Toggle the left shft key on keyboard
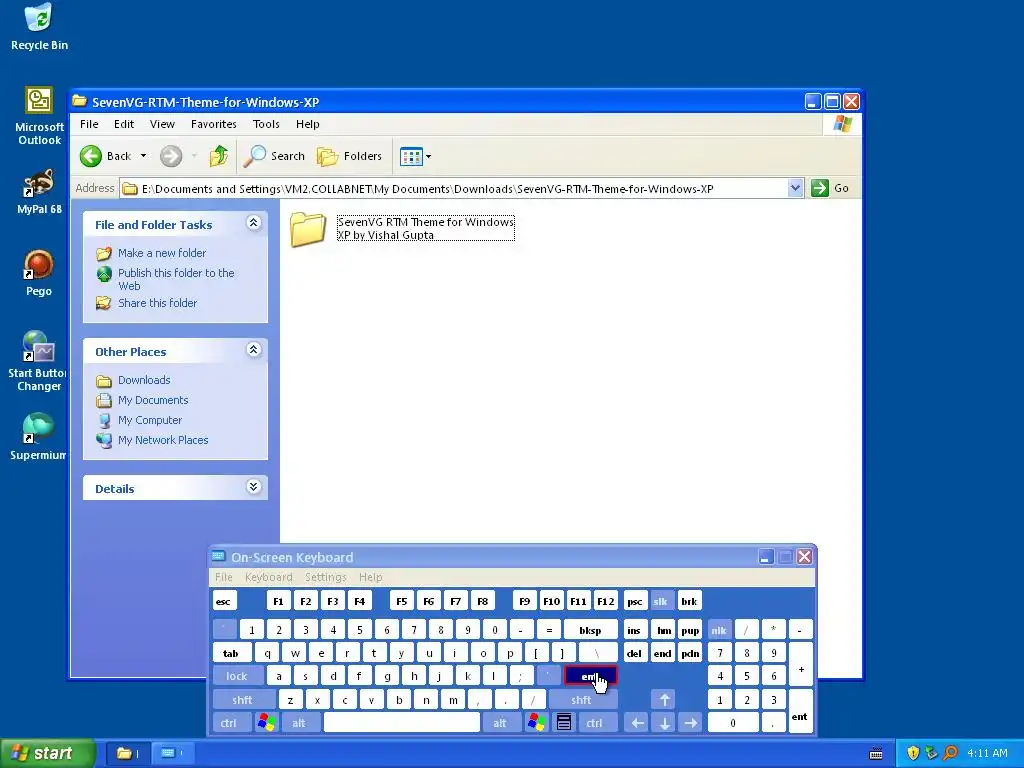This screenshot has height=768, width=1024. click(x=243, y=700)
